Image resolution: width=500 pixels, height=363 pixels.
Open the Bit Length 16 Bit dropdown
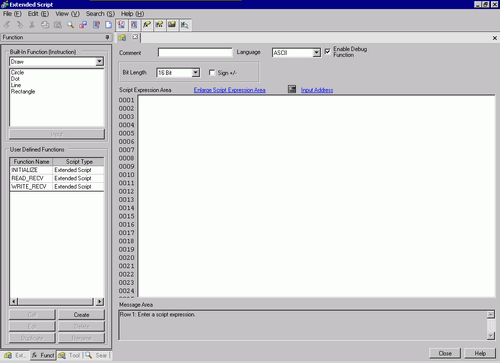196,72
